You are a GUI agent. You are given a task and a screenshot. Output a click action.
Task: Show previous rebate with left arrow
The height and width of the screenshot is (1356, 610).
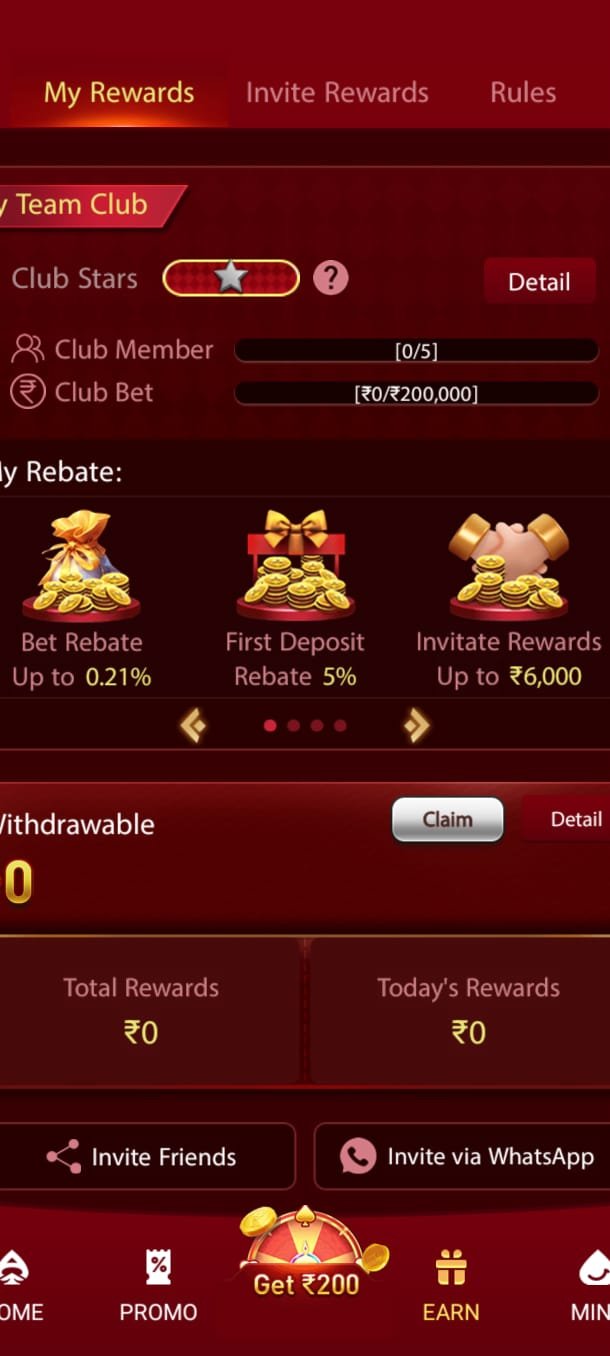[x=192, y=725]
